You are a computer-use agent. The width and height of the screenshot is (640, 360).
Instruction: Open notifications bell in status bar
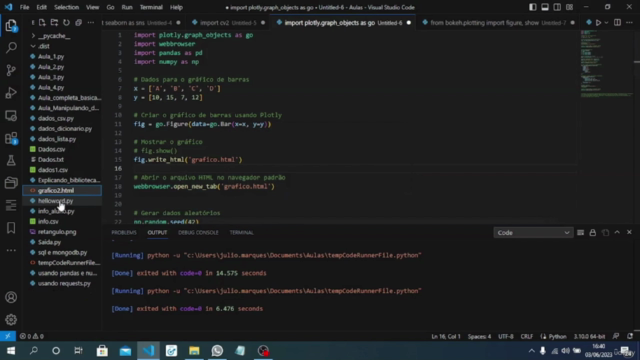point(630,336)
